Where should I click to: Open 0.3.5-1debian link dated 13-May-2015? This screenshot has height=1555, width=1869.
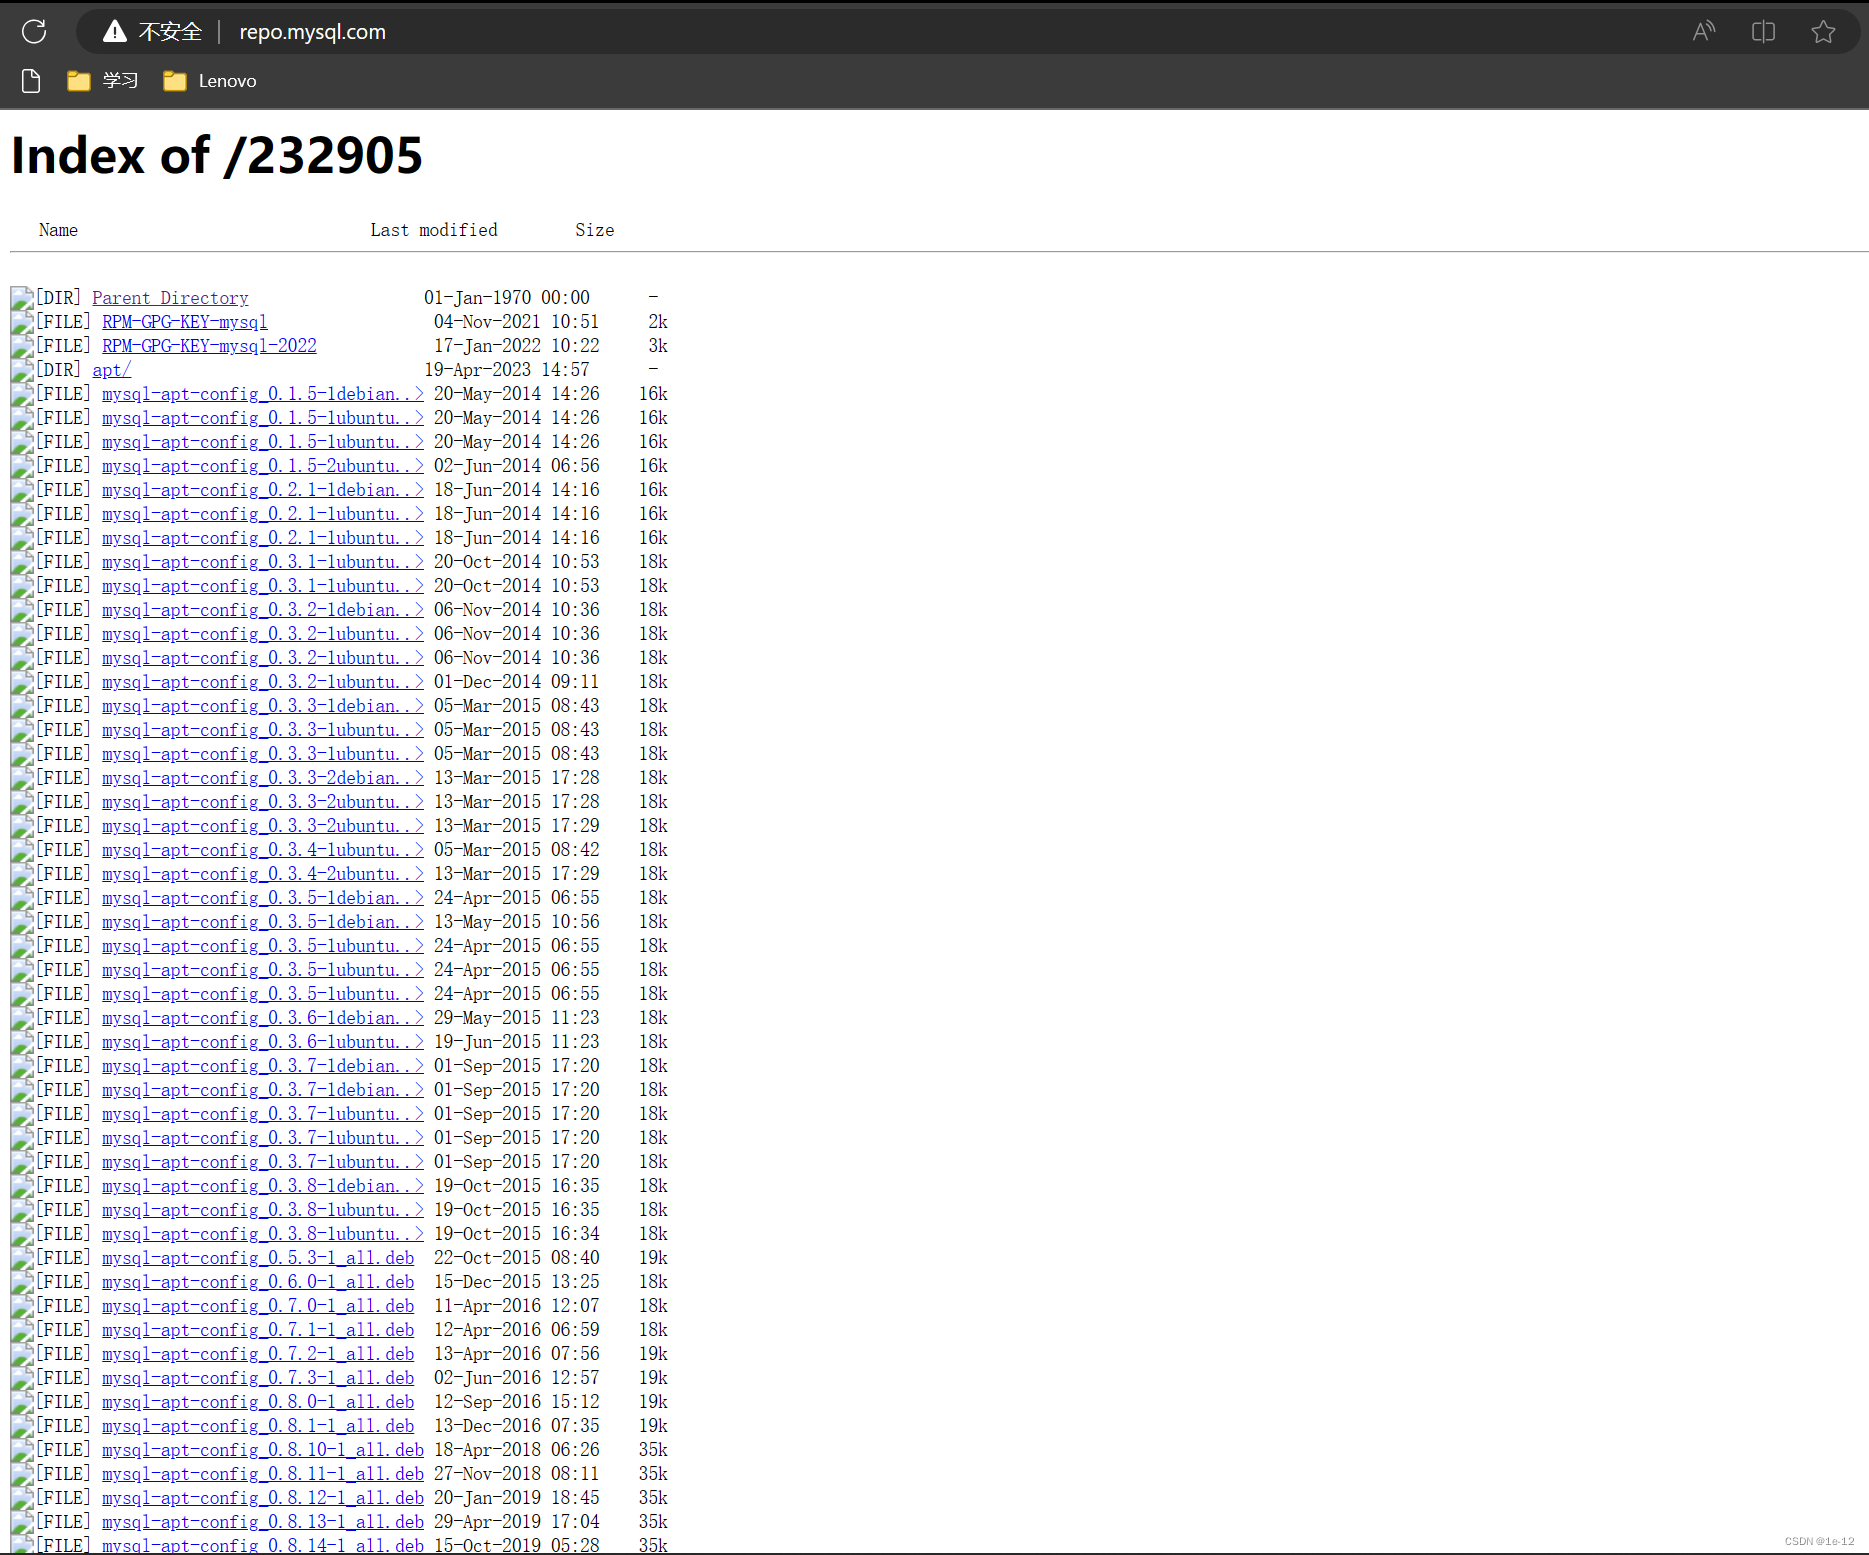263,922
